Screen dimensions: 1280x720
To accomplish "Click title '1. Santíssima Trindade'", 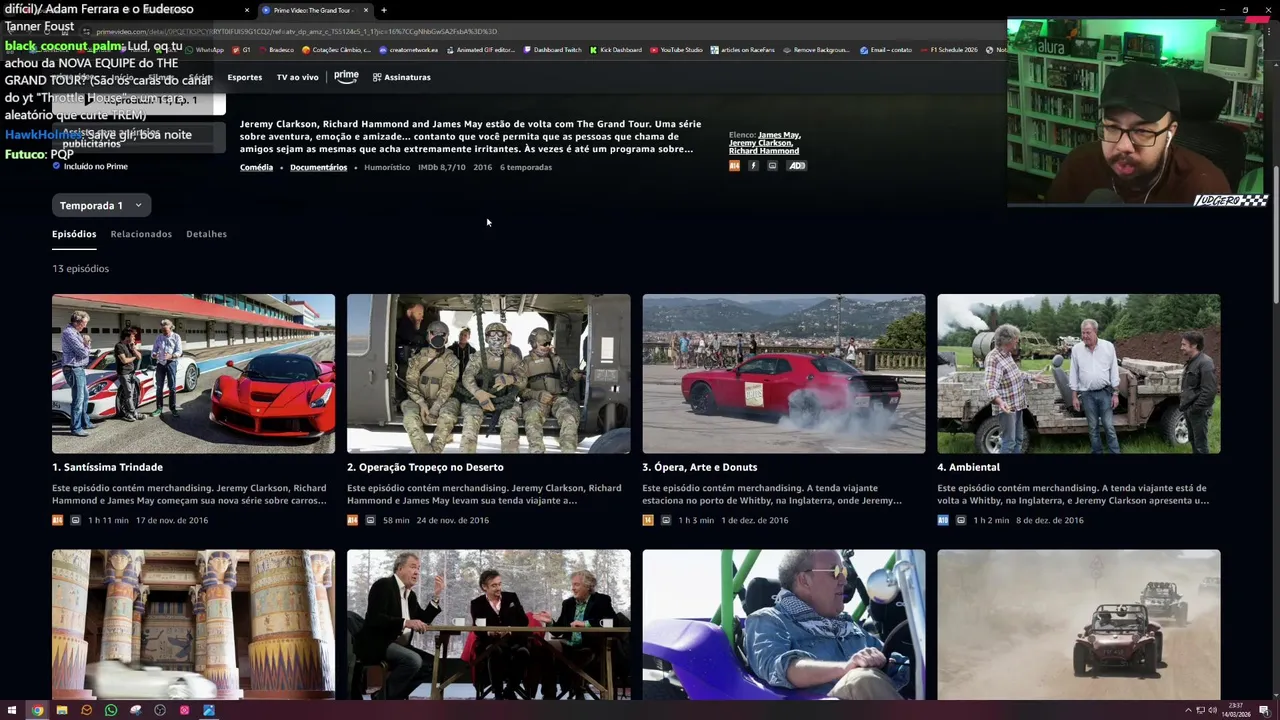I will (x=107, y=467).
